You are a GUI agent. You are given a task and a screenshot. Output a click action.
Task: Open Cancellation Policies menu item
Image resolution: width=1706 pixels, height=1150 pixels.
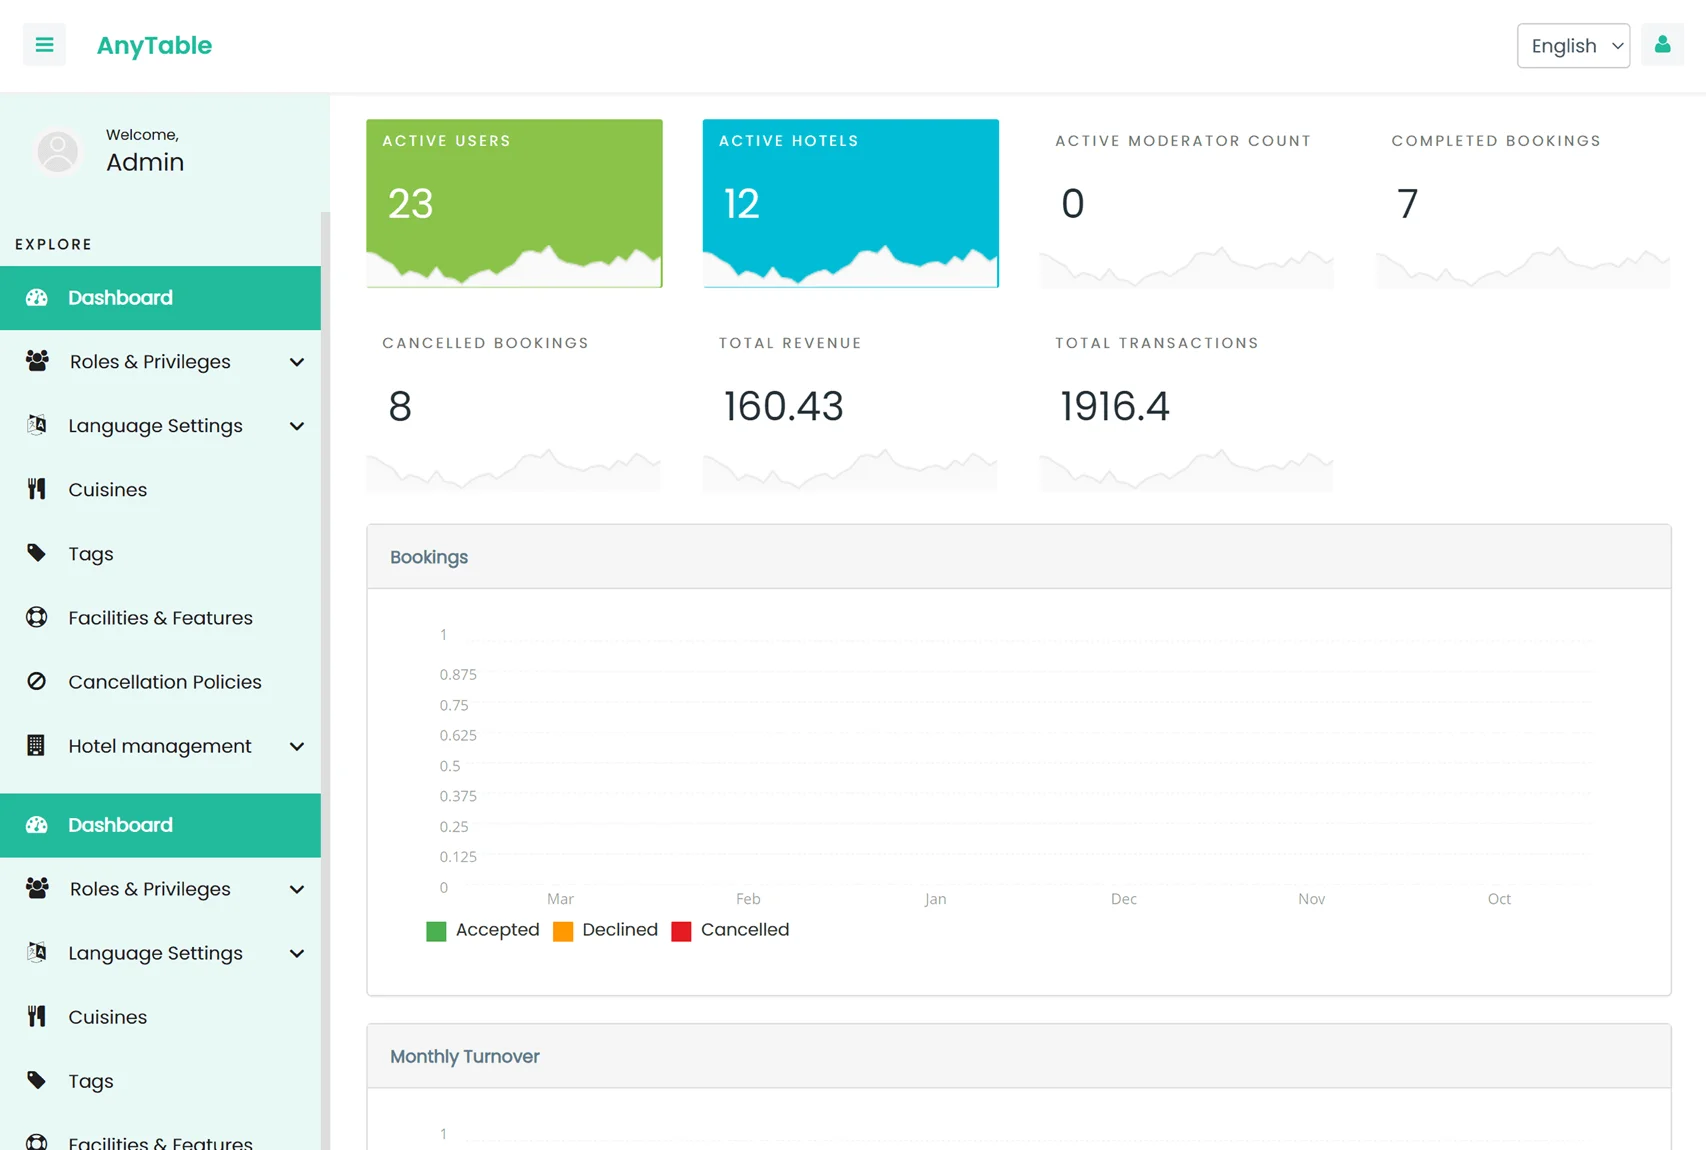pos(165,682)
